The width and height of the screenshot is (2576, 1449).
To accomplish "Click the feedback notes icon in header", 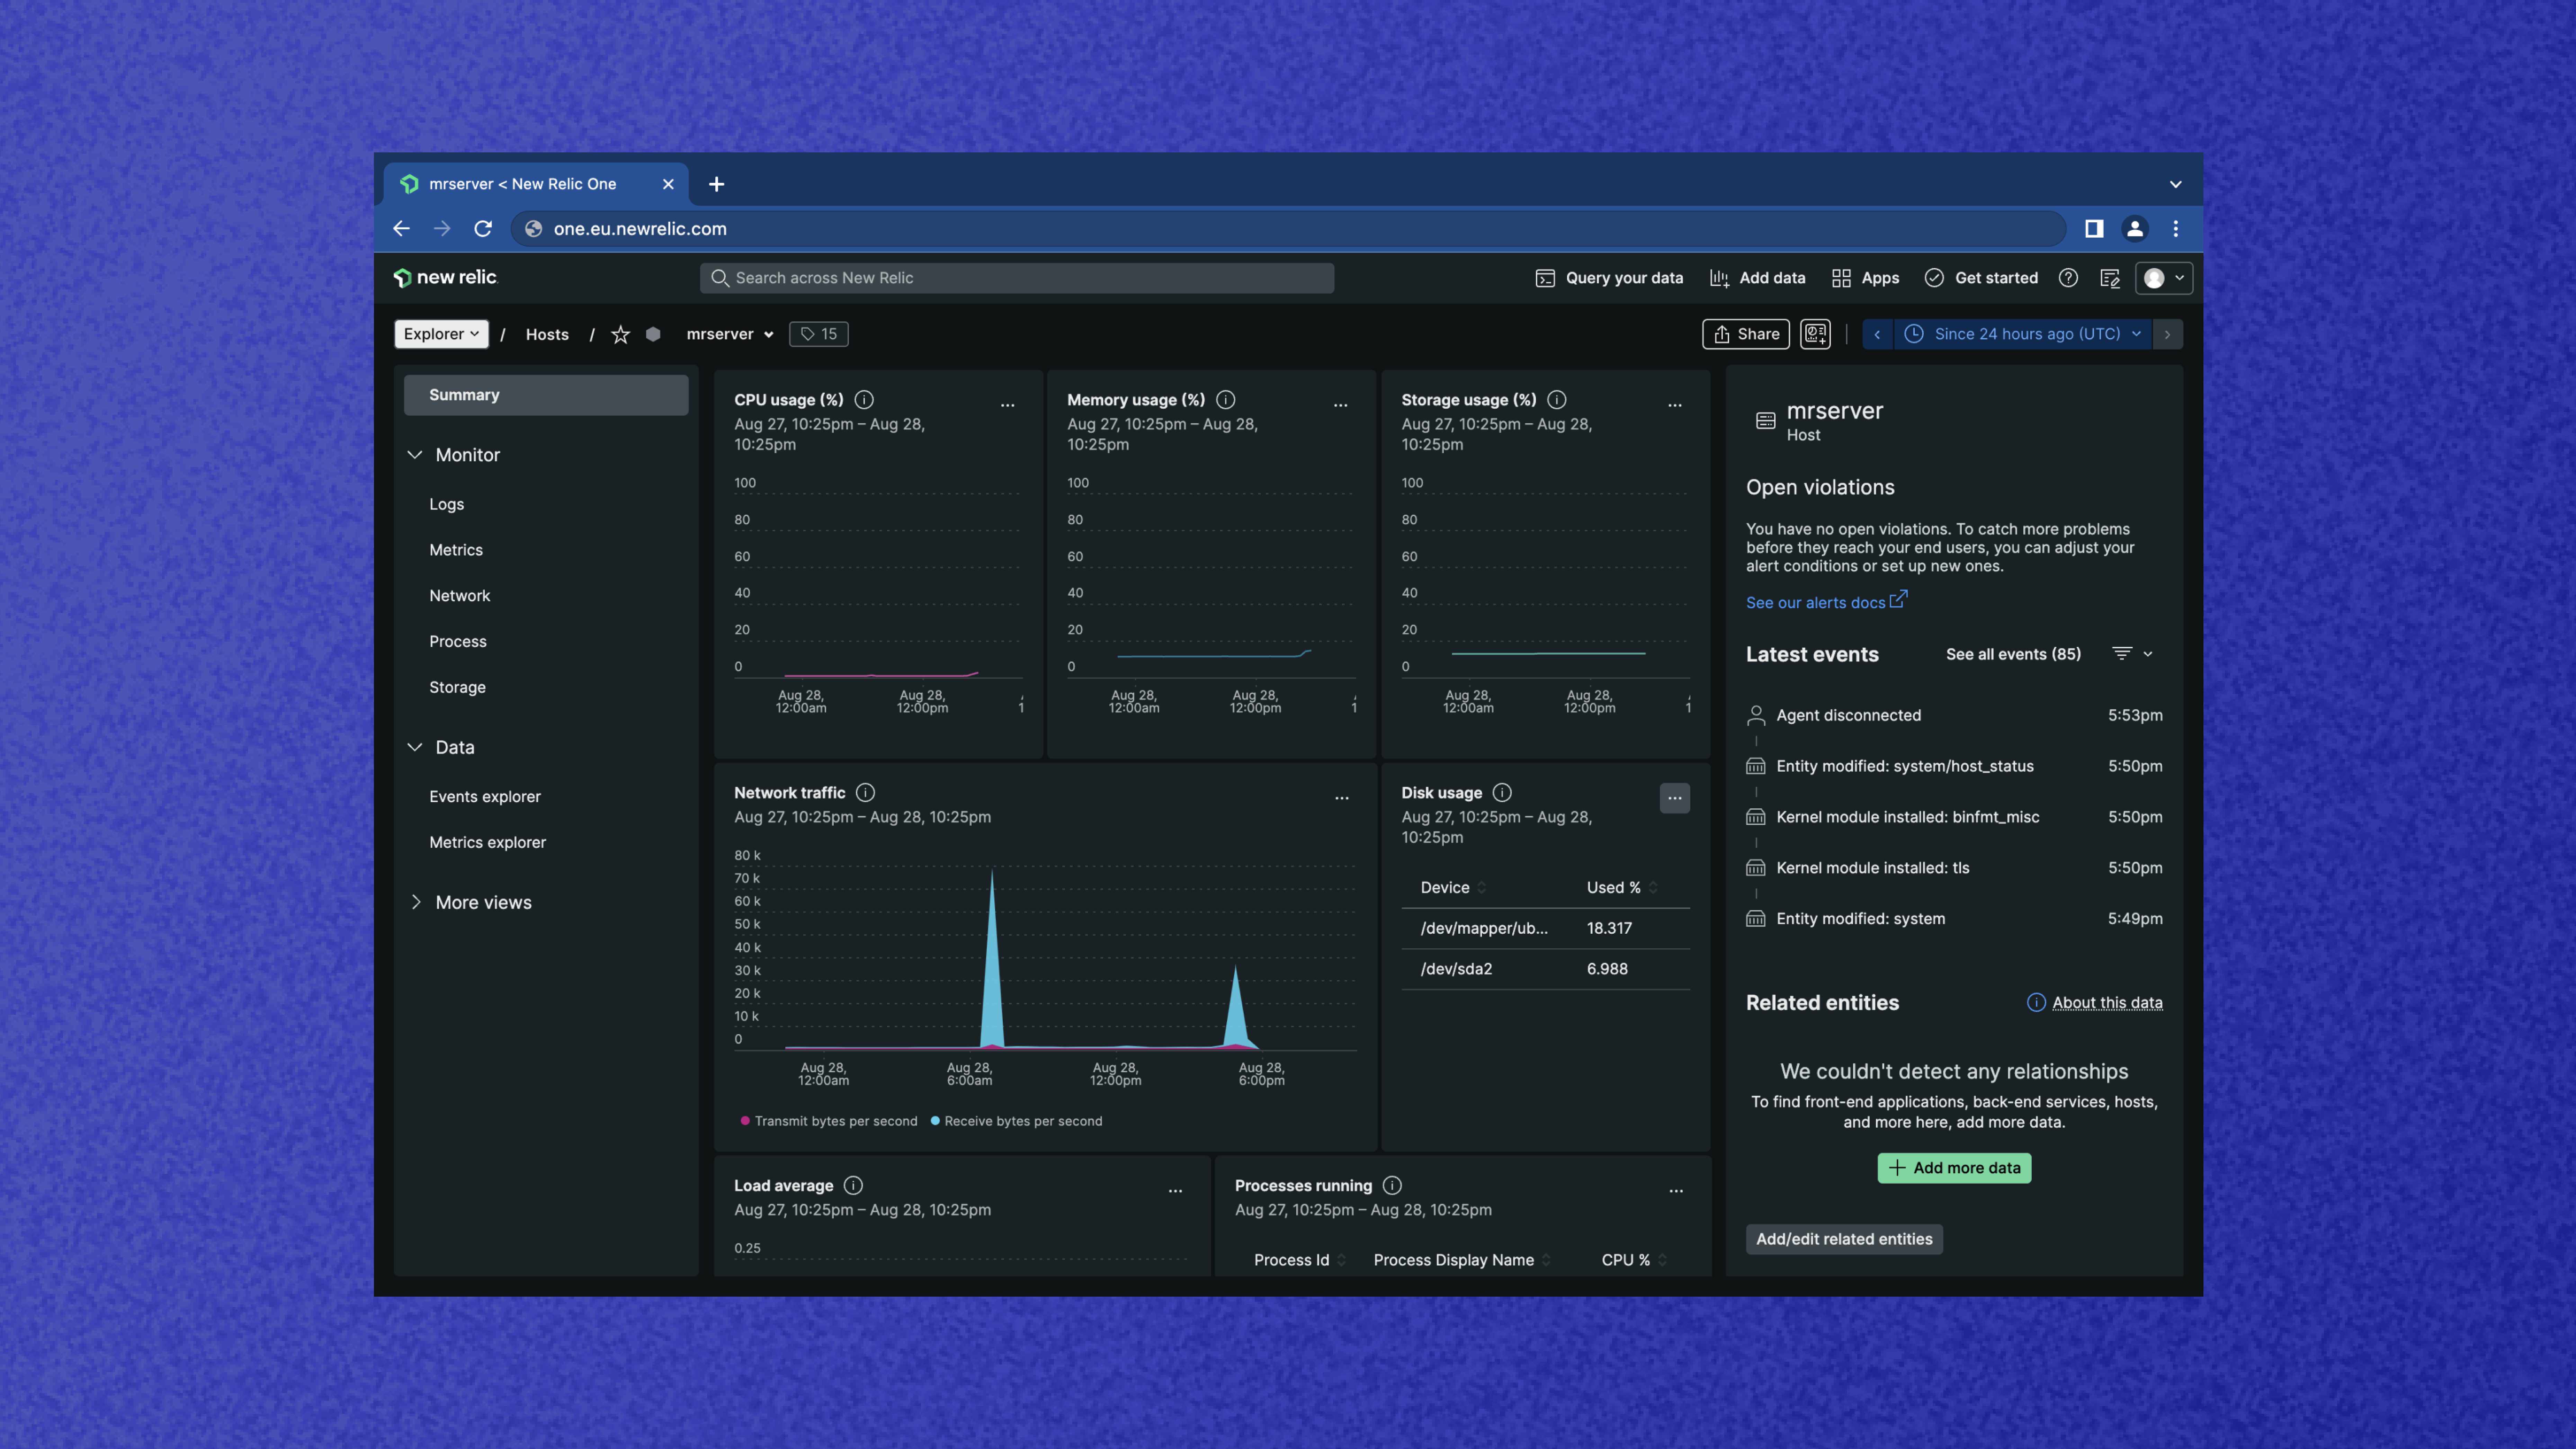I will 2110,278.
